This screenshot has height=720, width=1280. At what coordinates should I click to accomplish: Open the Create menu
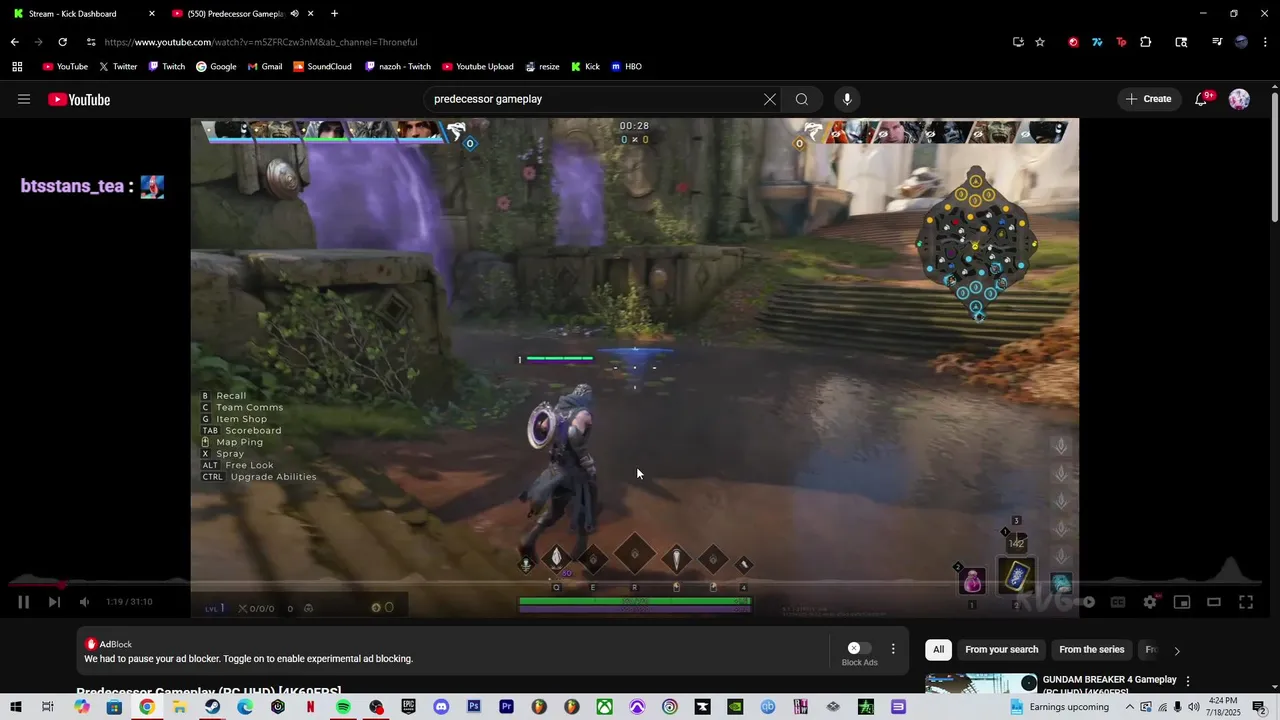click(x=1148, y=99)
